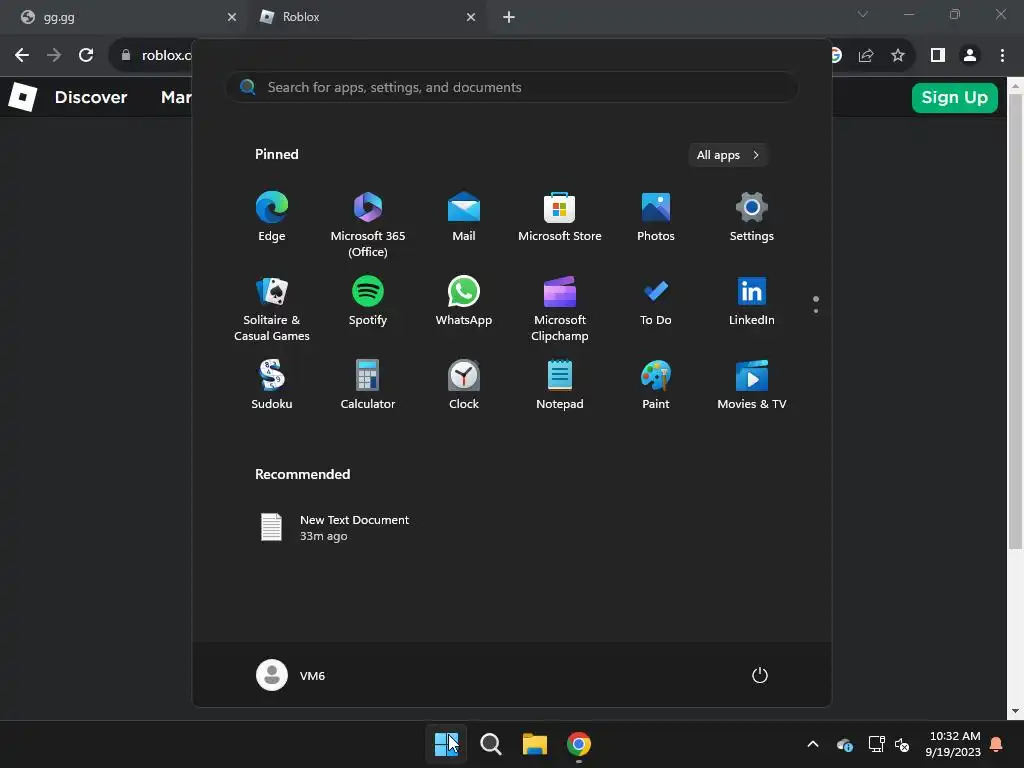
Task: Close the gg.gg tab
Action: click(232, 17)
